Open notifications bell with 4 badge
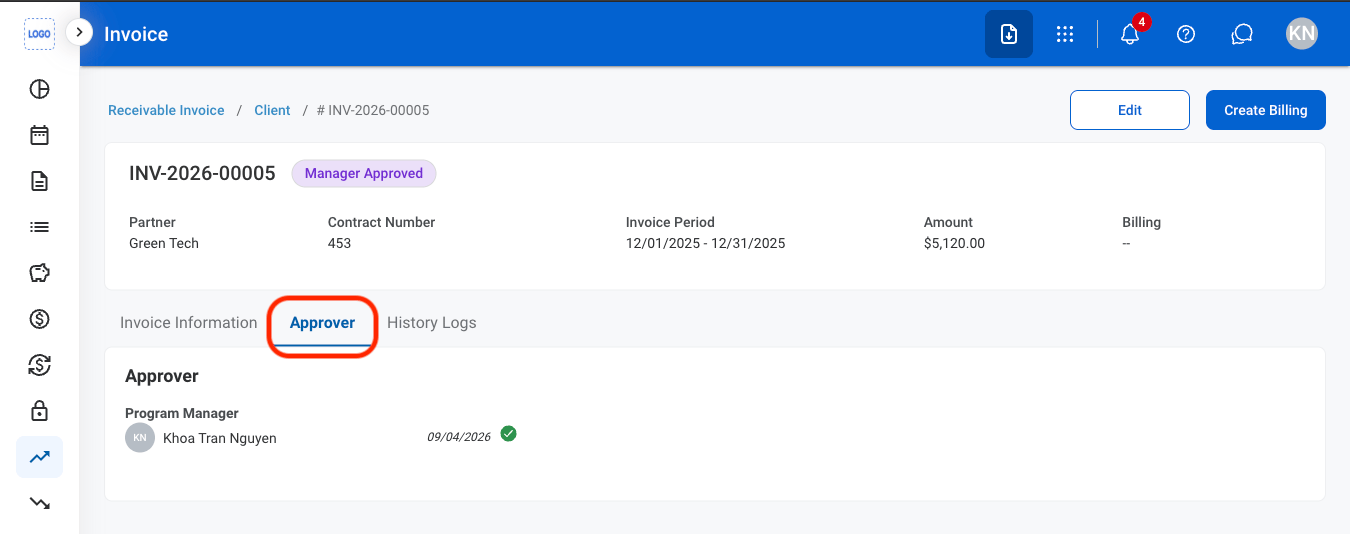This screenshot has height=534, width=1350. pyautogui.click(x=1131, y=33)
